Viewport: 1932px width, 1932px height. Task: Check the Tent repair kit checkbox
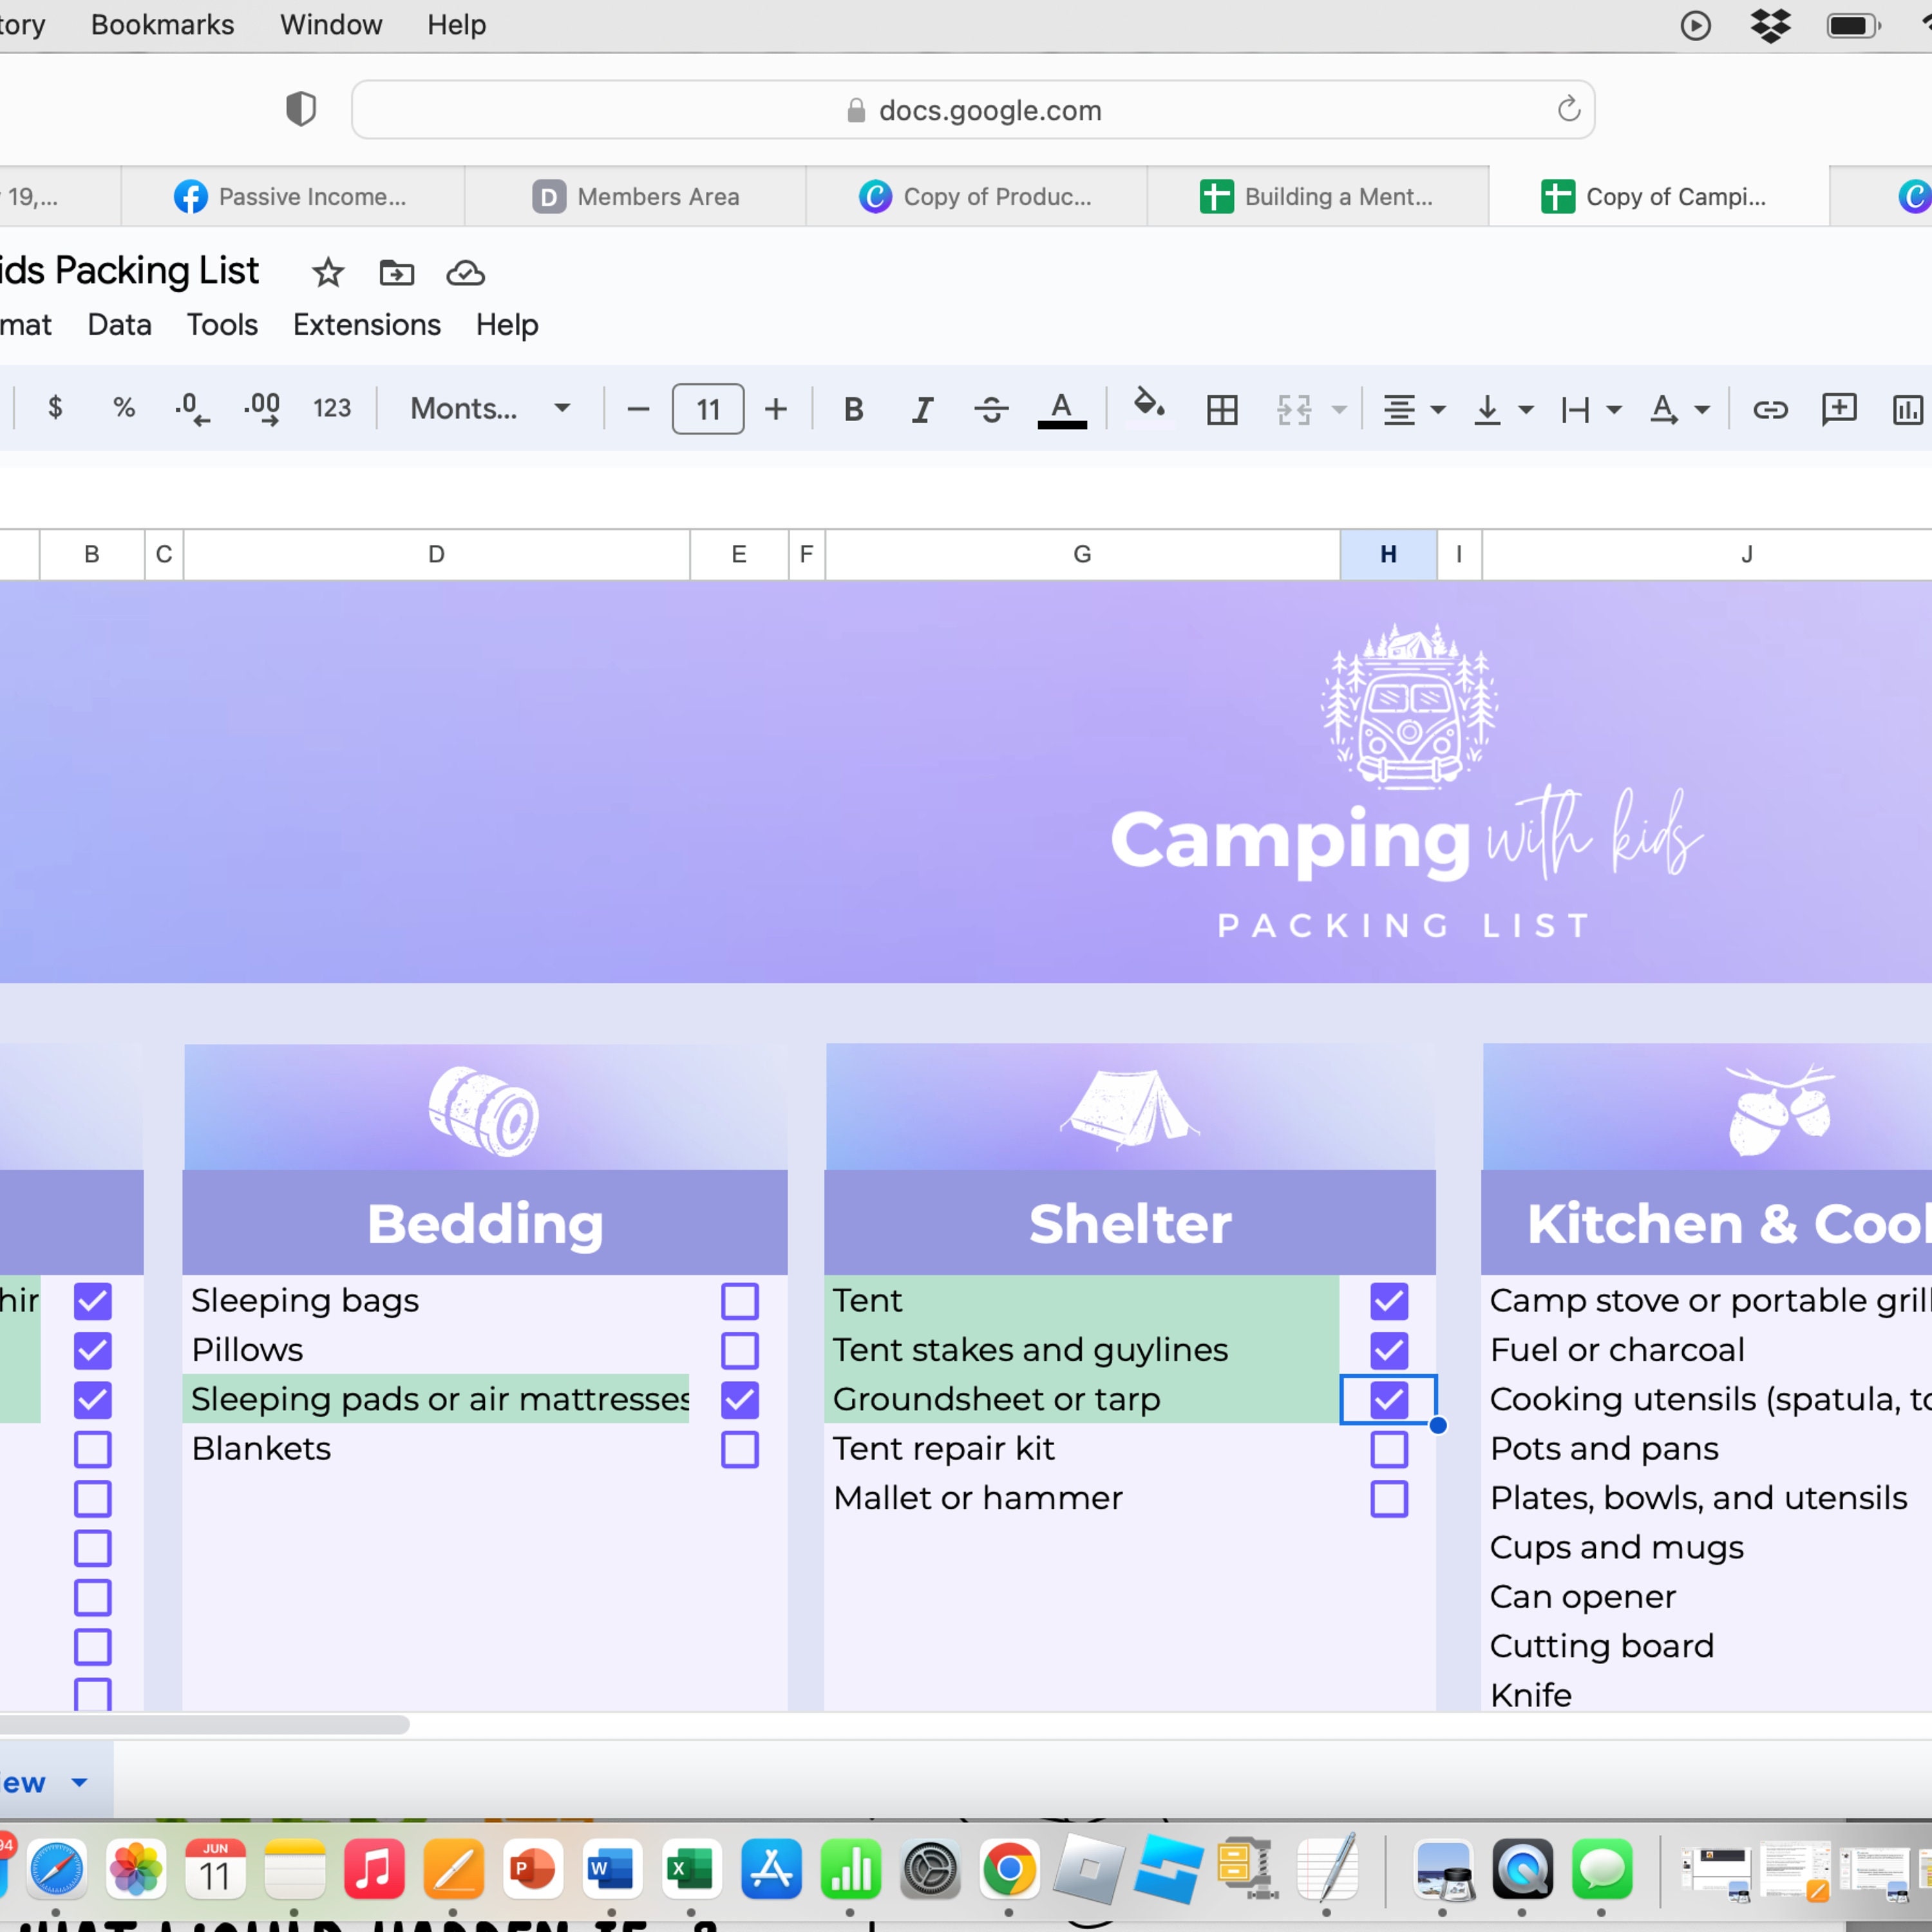[x=1389, y=1449]
